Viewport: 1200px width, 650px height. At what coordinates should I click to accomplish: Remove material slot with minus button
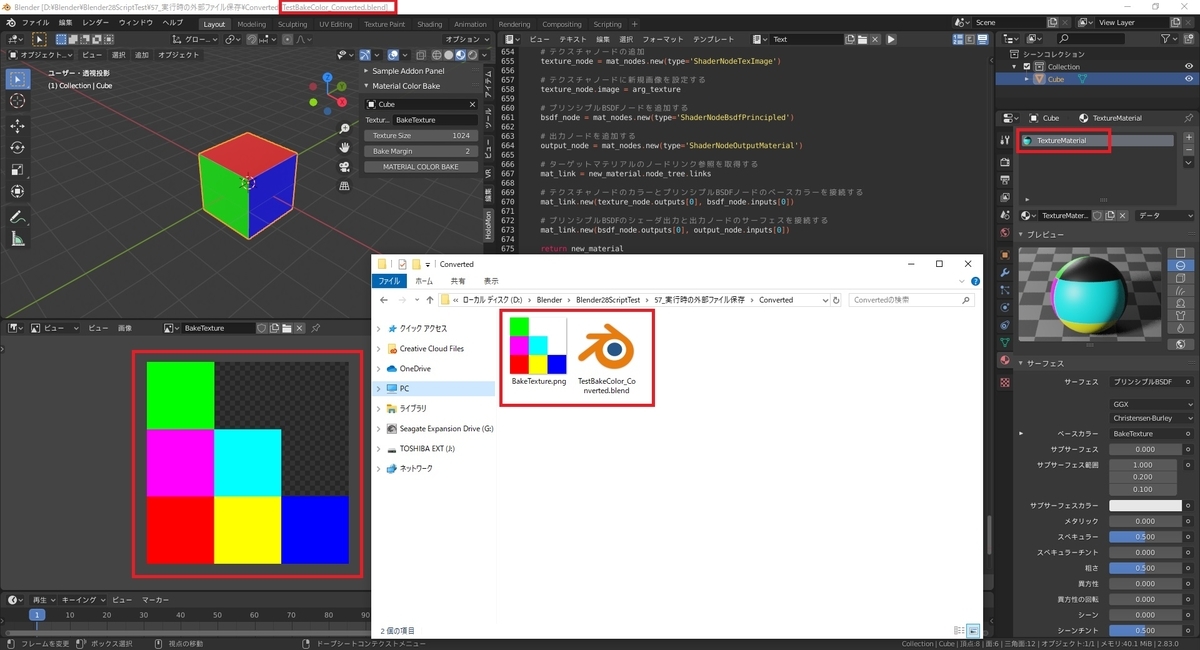click(x=1188, y=150)
